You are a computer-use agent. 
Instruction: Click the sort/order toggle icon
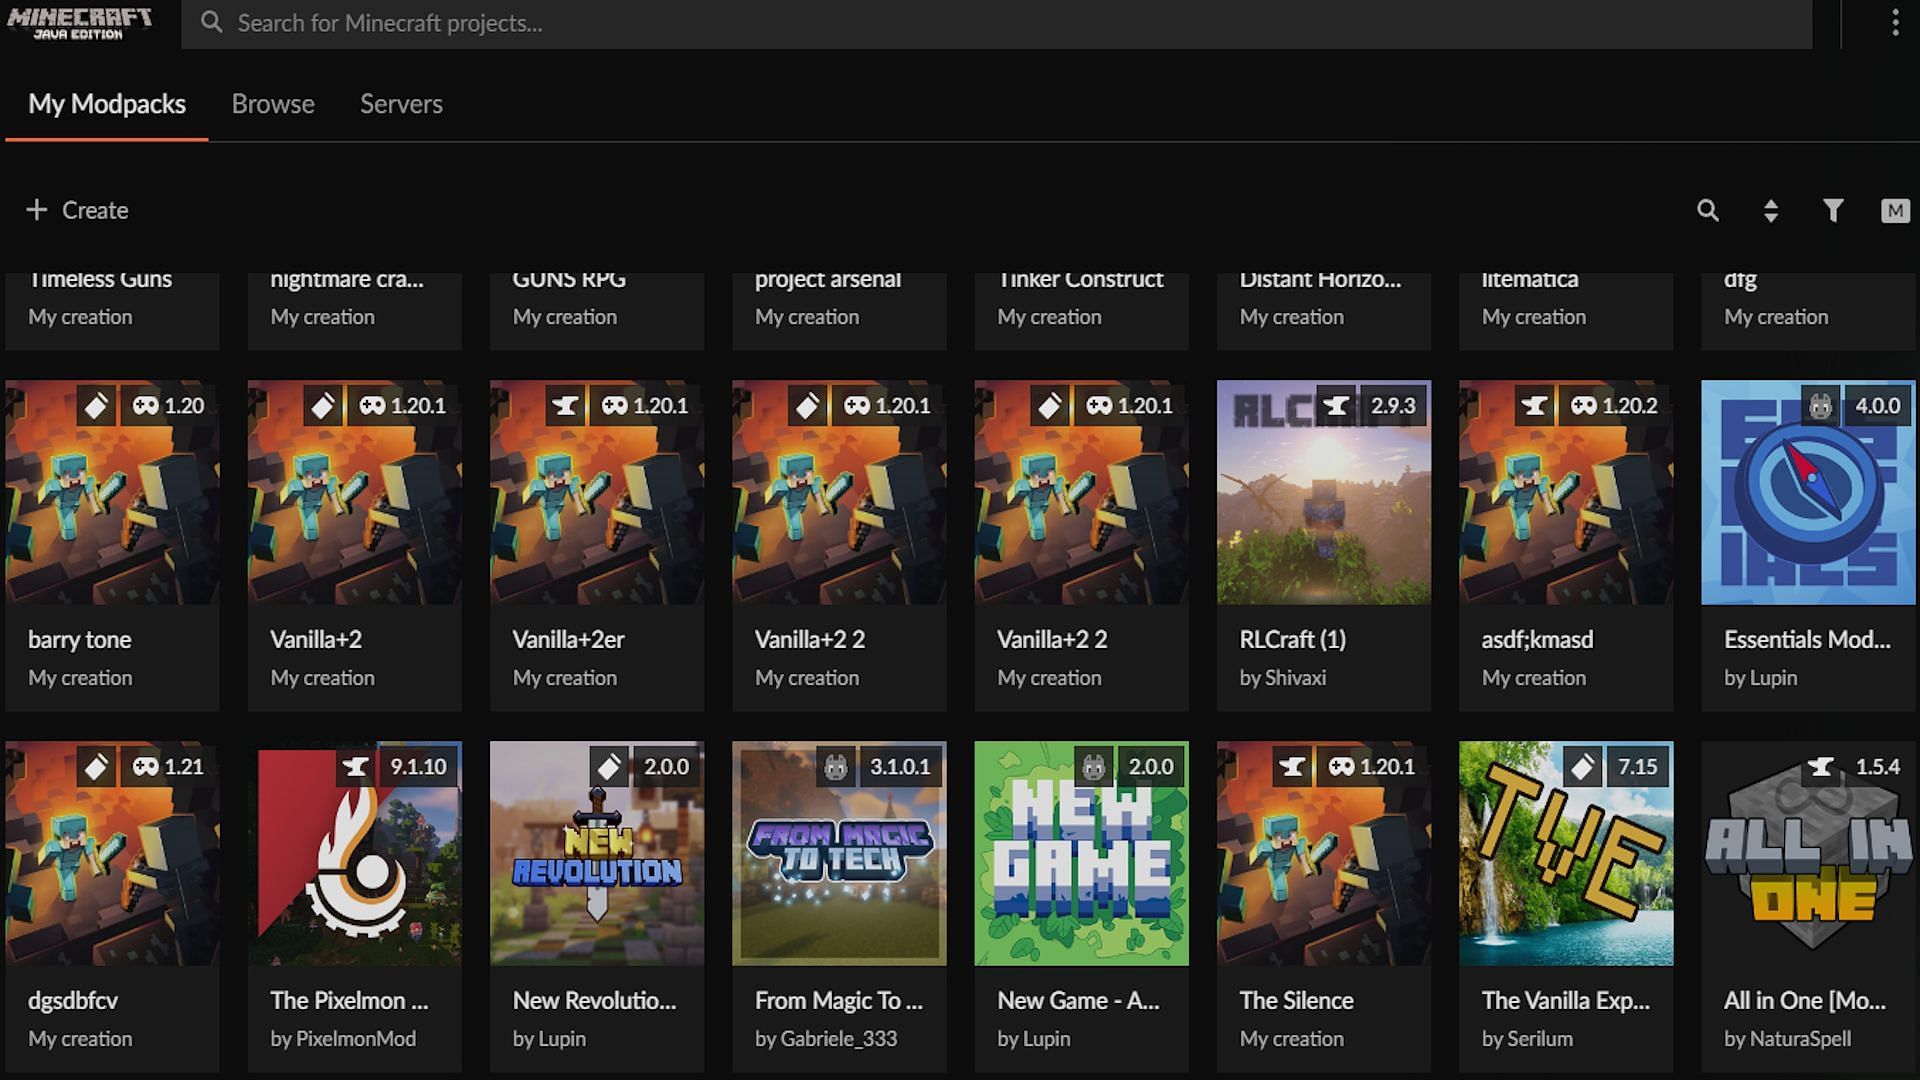point(1770,210)
